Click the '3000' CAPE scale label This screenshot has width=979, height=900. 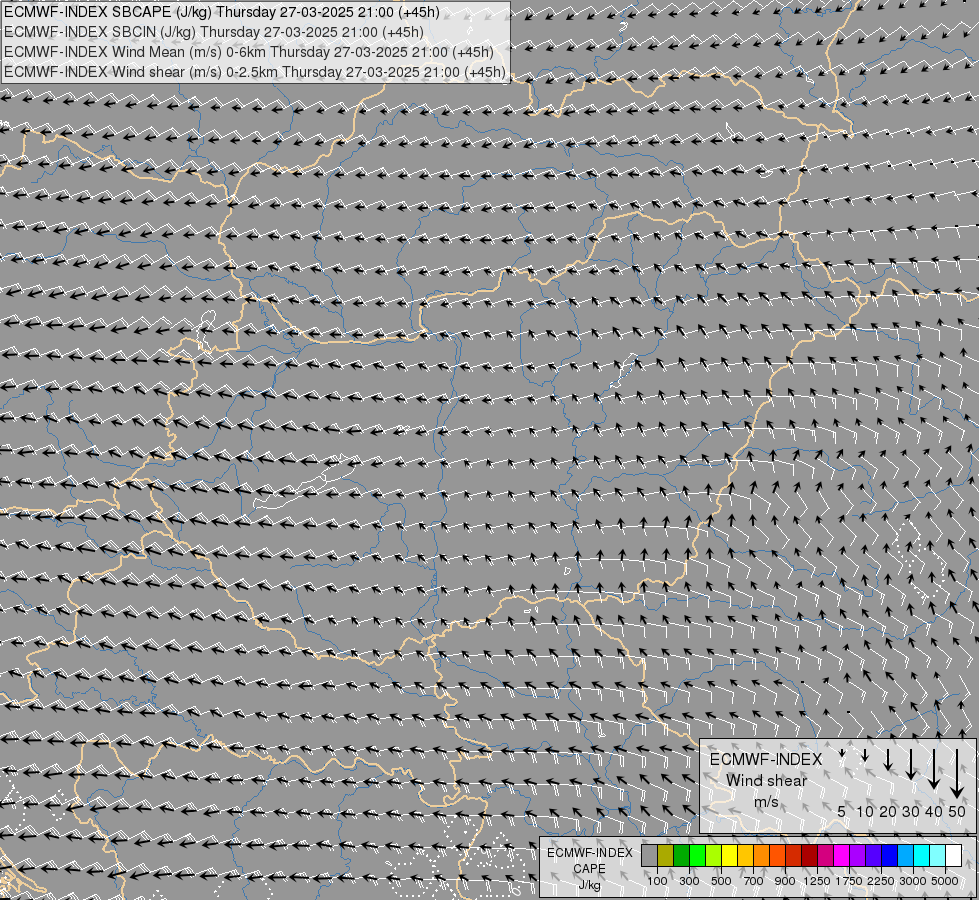point(913,881)
